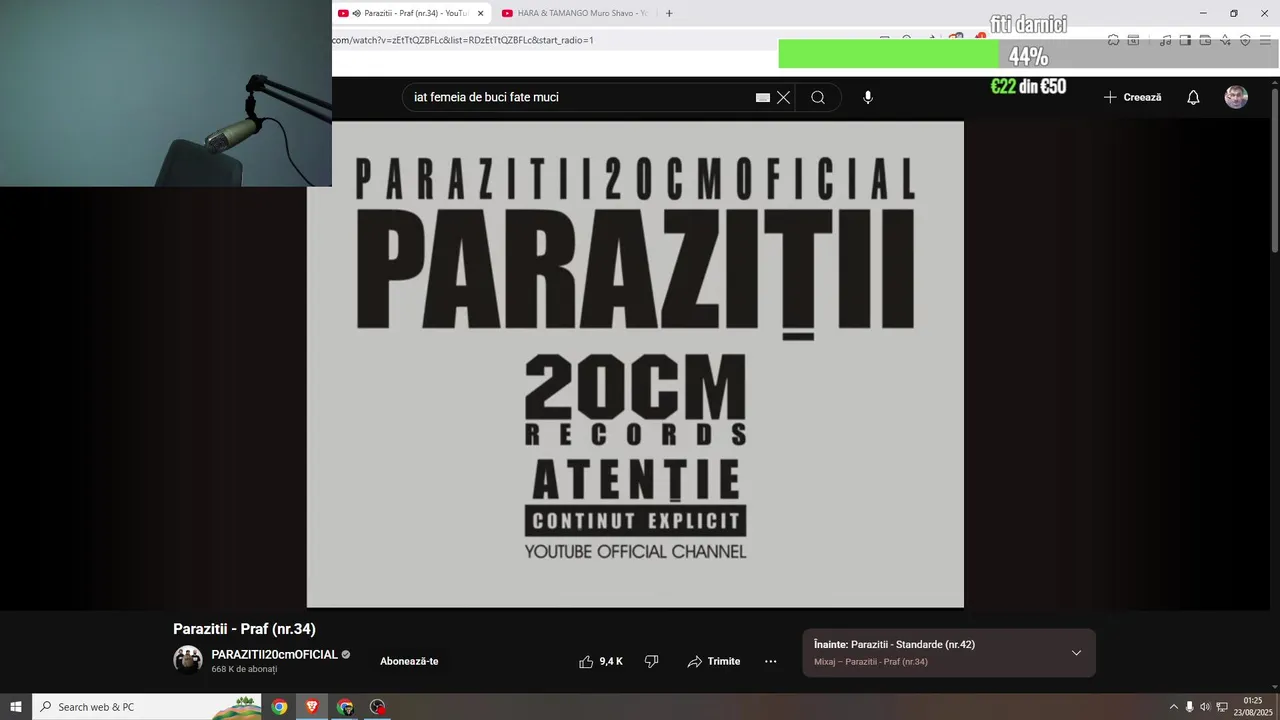Dislike the video with thumbs down

click(x=652, y=661)
